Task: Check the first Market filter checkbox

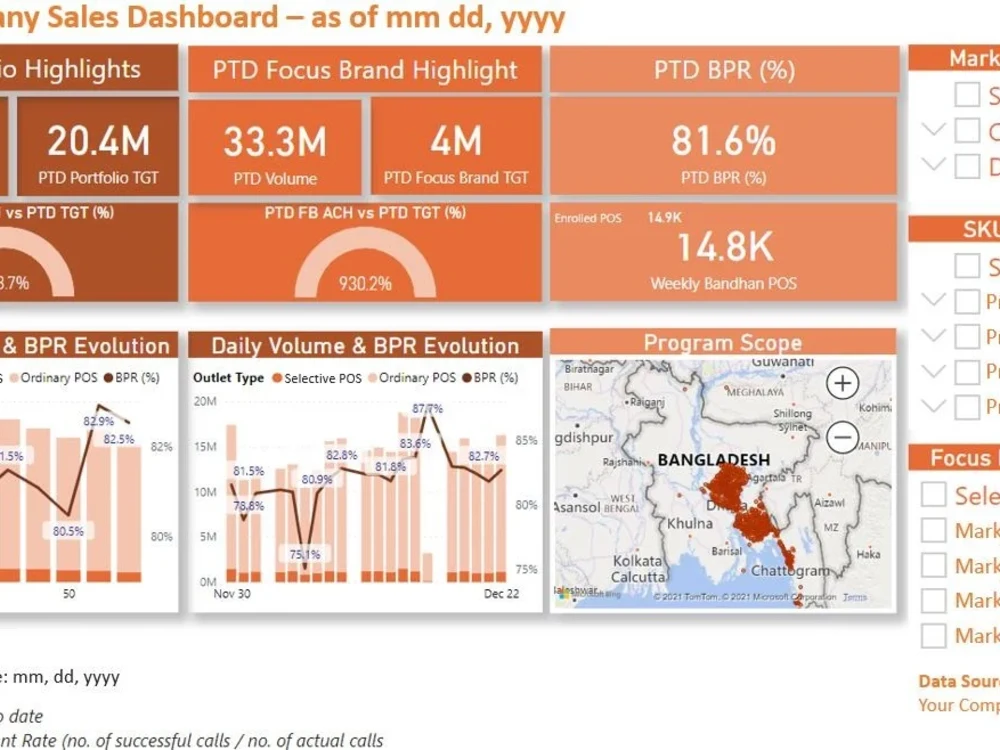Action: point(966,94)
